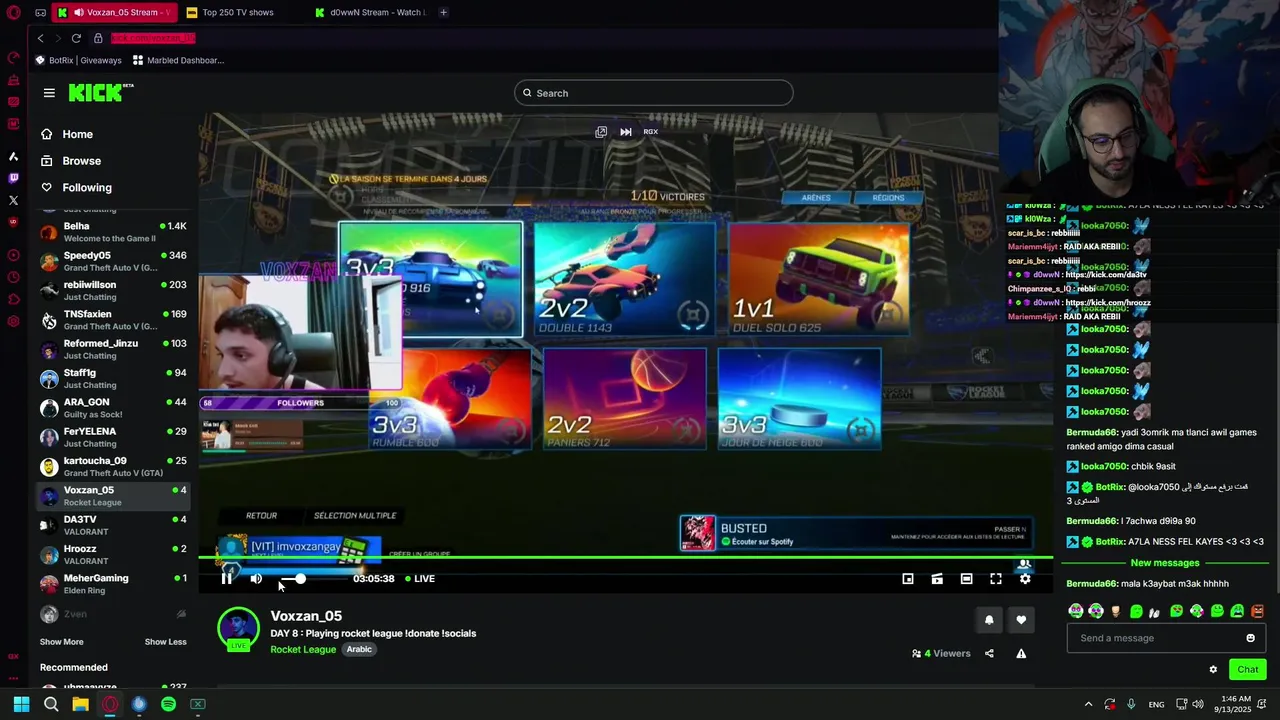Open ARA_GON channel in sidebar
This screenshot has width=1280, height=720.
113,408
